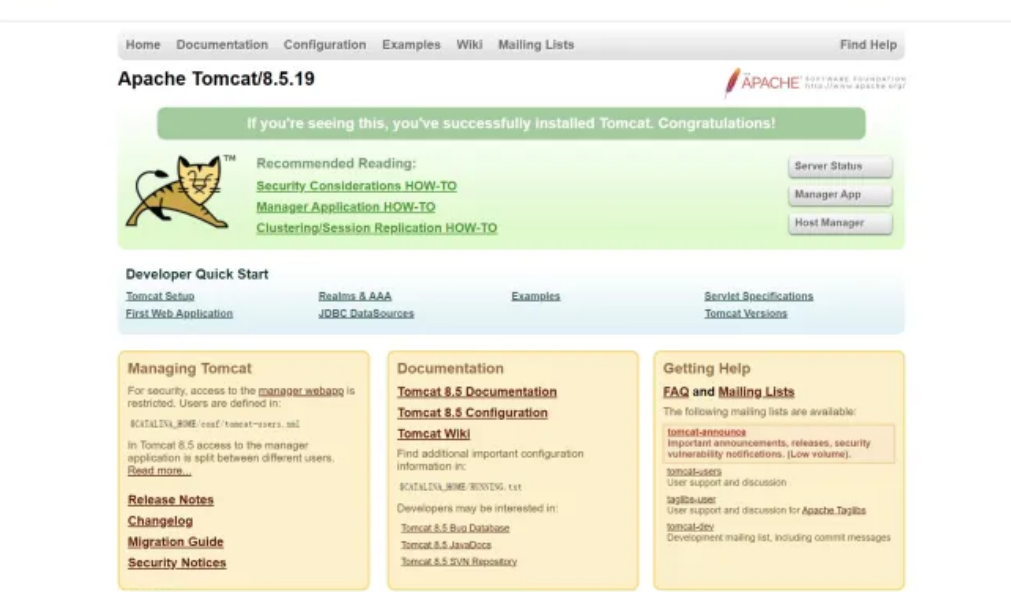Open Examples link under Developer Quick Start
This screenshot has width=1011, height=592.
click(x=536, y=296)
